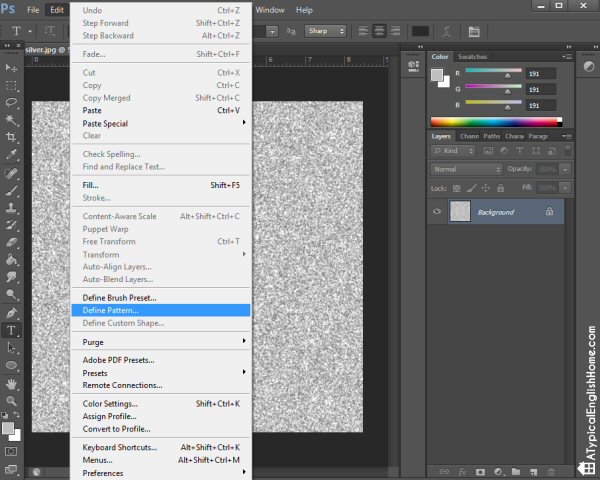
Task: Select the Lasso tool
Action: point(11,102)
